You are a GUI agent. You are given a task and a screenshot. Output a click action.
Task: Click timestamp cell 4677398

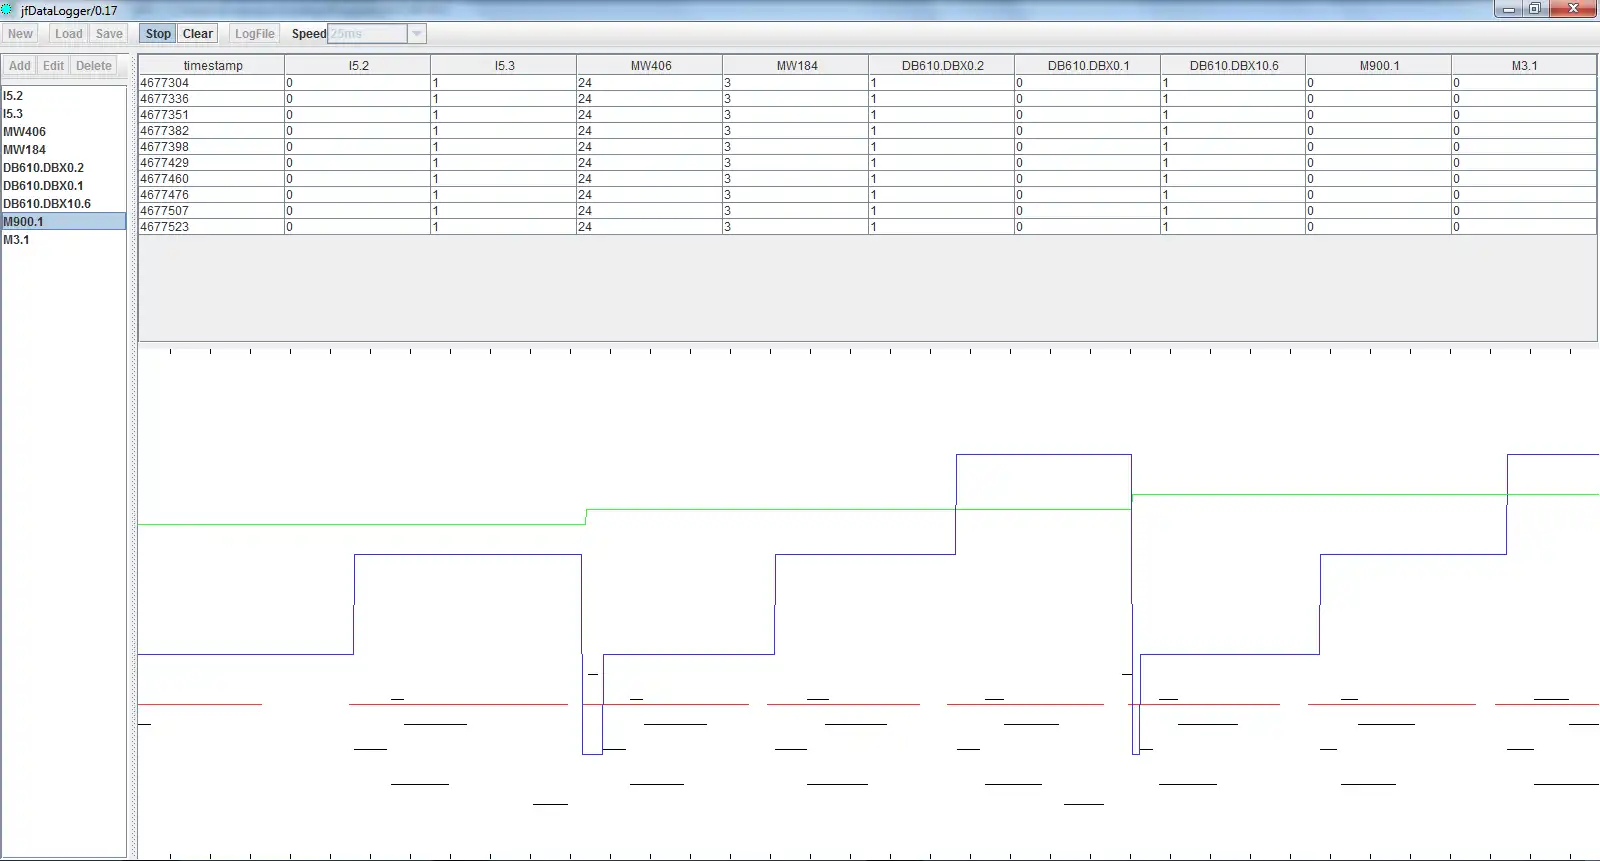tap(212, 147)
